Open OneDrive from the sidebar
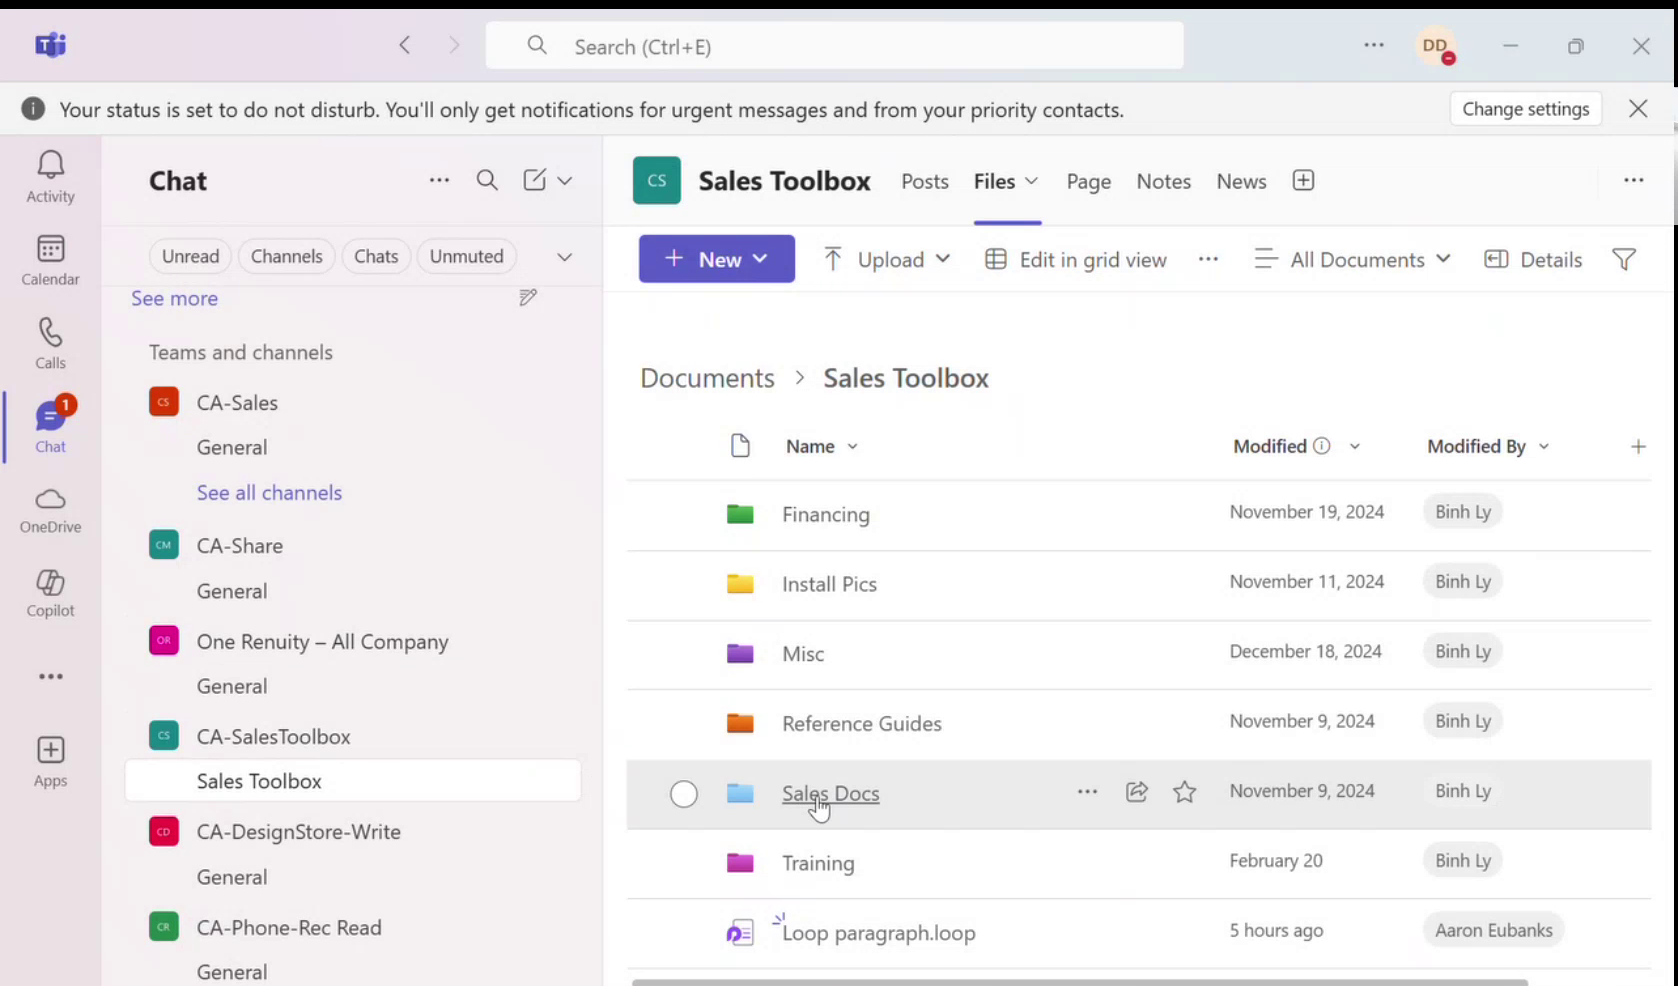Image resolution: width=1678 pixels, height=986 pixels. pos(50,510)
